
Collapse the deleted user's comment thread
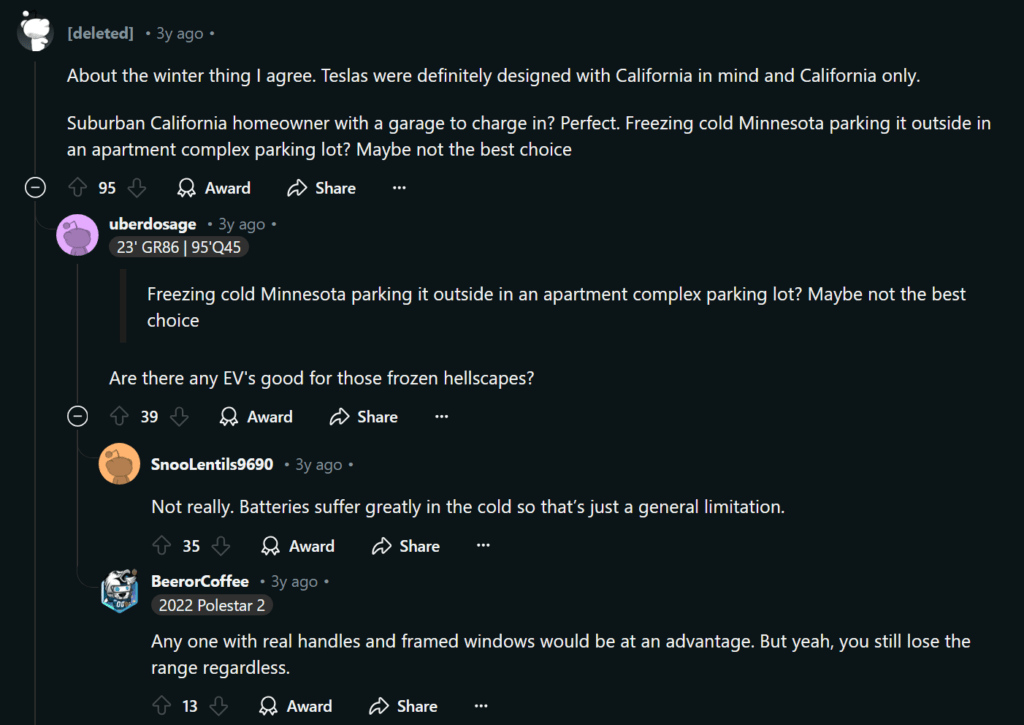pos(35,188)
